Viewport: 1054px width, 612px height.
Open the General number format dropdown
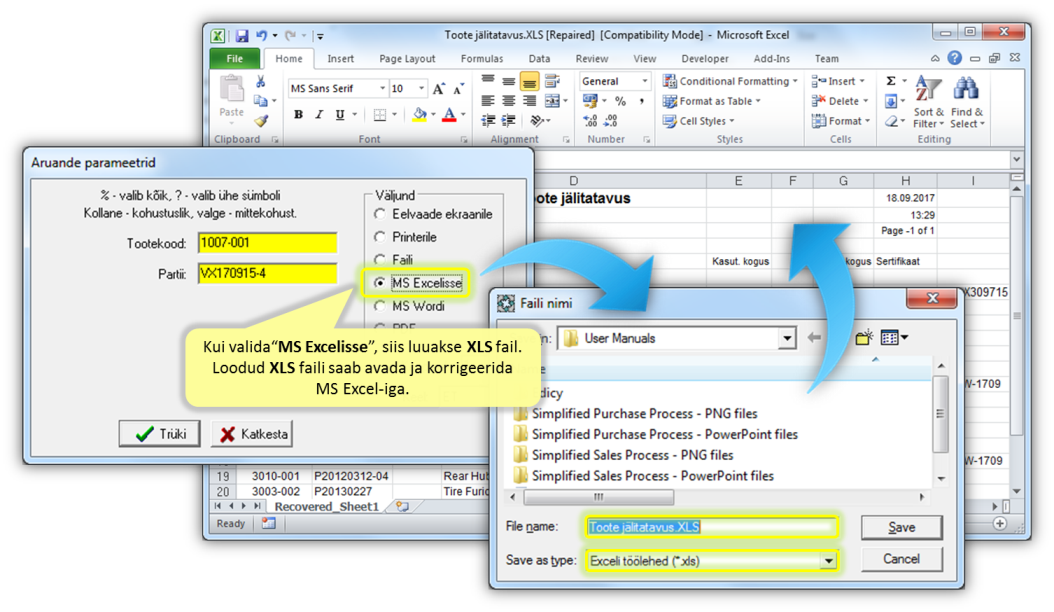[645, 81]
